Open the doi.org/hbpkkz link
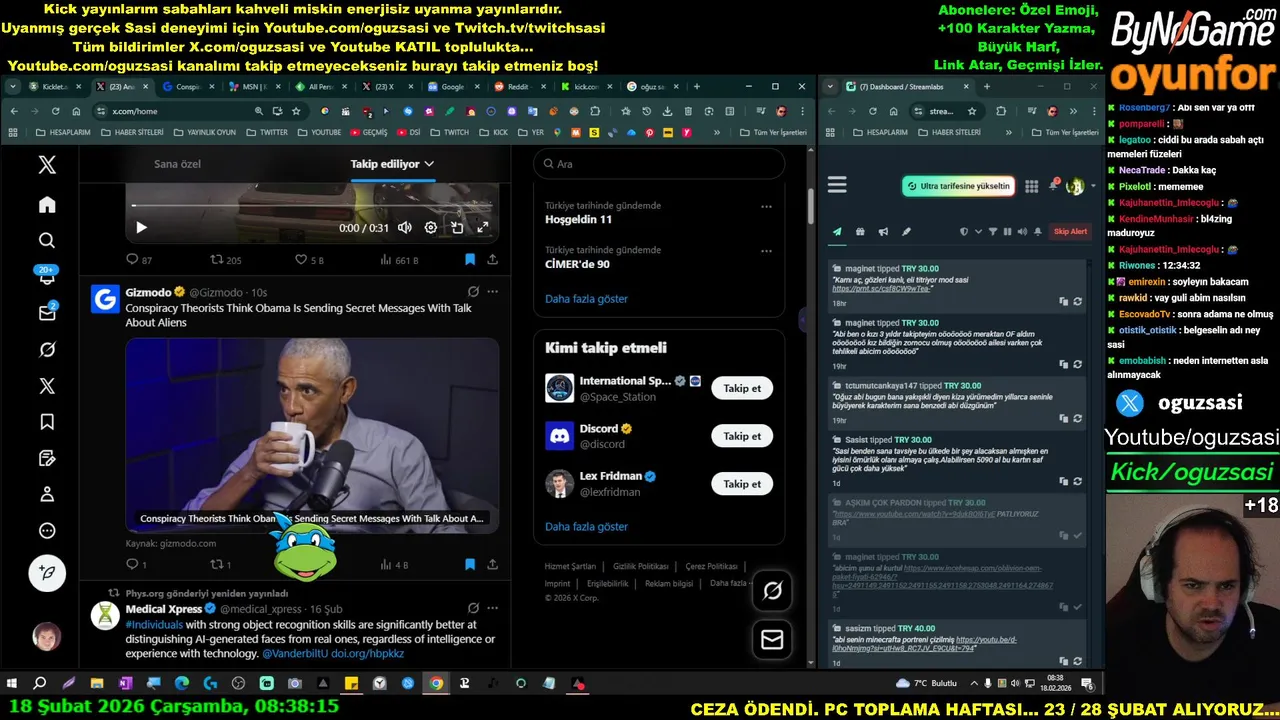 click(368, 653)
